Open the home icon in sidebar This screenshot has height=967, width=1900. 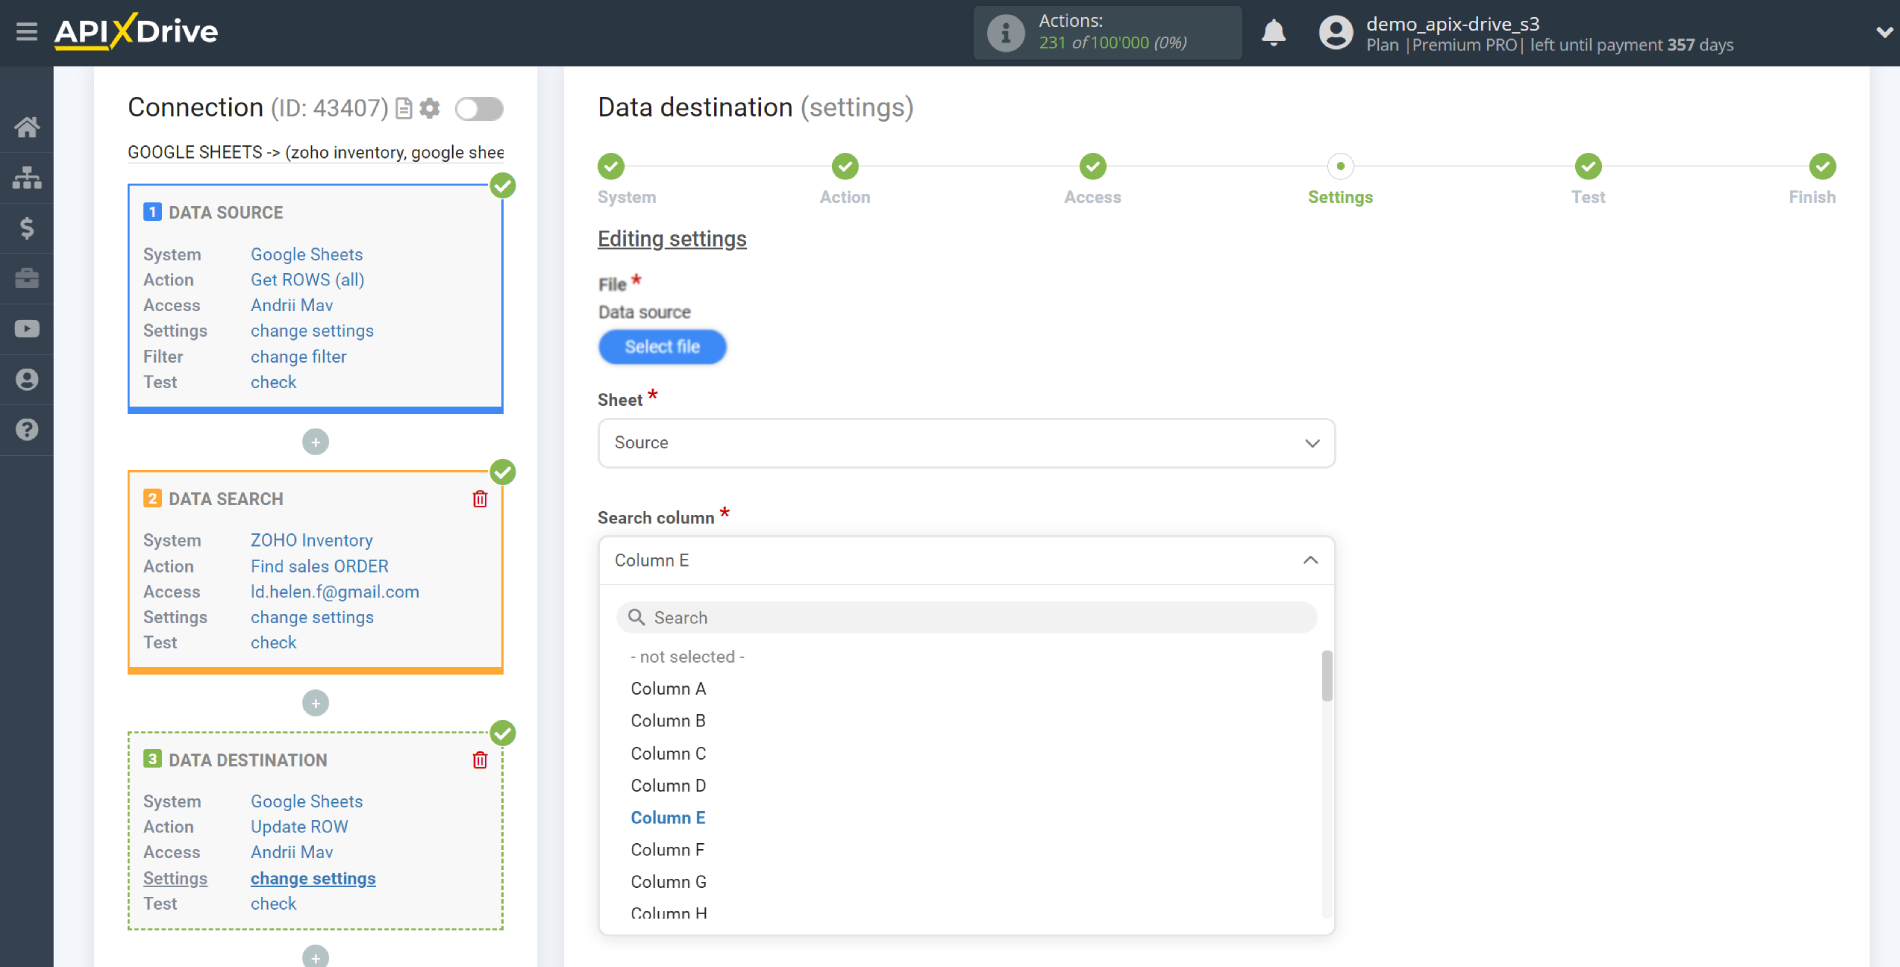coord(27,127)
